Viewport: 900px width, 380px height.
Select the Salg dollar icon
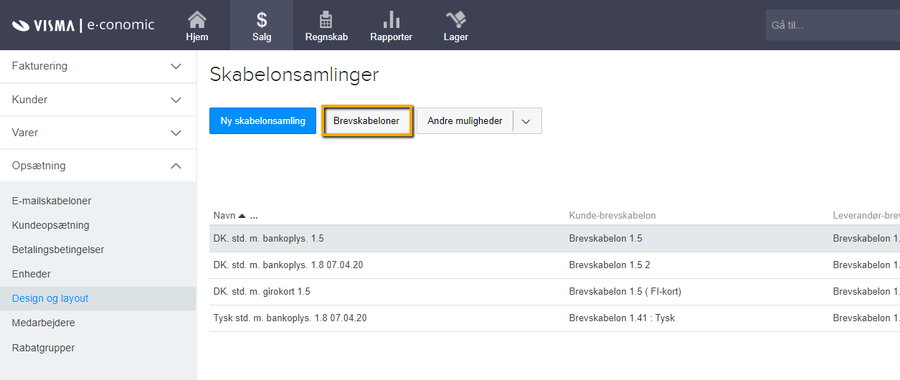click(261, 20)
